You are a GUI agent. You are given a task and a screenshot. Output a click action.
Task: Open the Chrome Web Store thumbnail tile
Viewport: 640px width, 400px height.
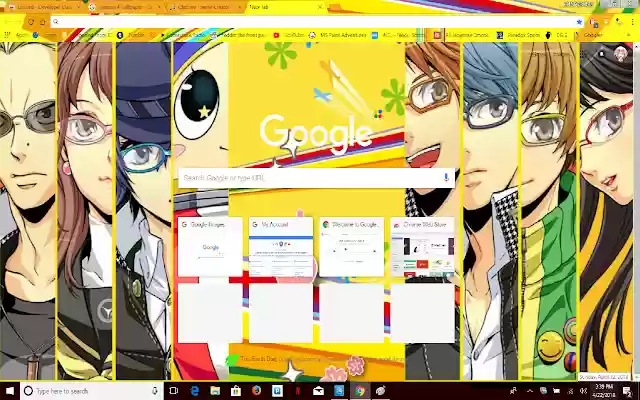coord(422,247)
